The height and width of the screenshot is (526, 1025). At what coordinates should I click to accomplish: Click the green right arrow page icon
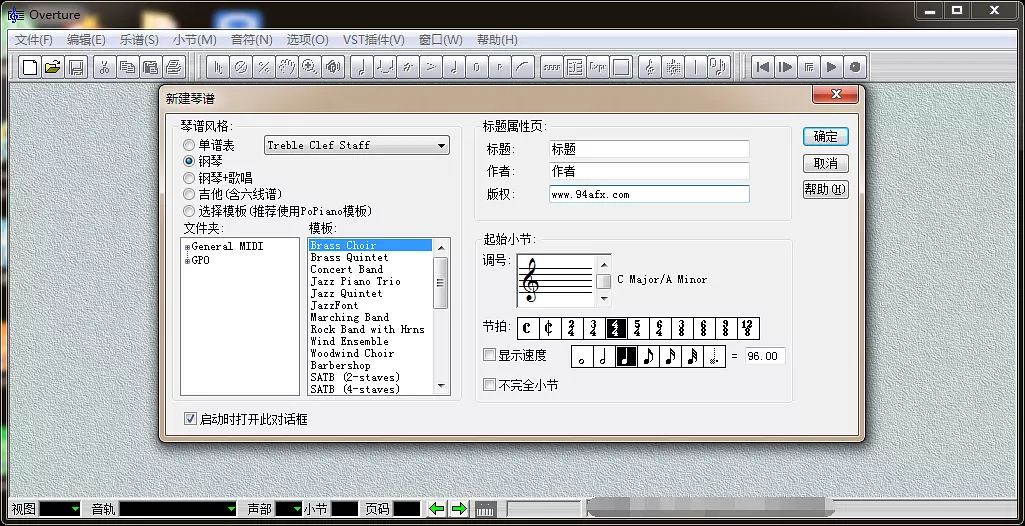(460, 509)
